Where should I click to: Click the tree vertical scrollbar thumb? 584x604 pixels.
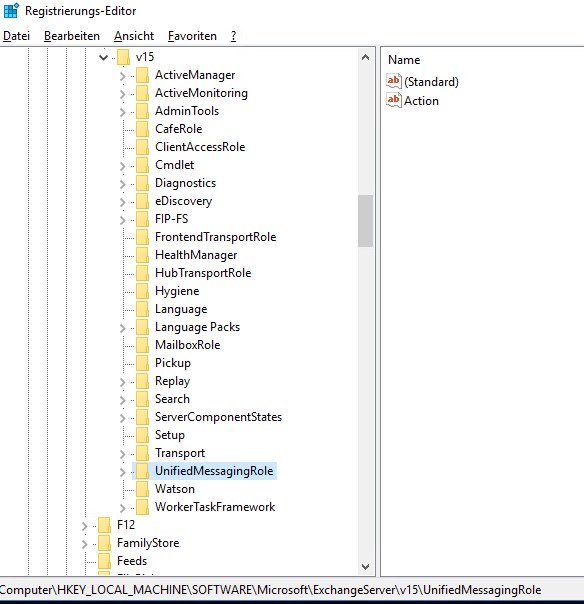pos(365,221)
